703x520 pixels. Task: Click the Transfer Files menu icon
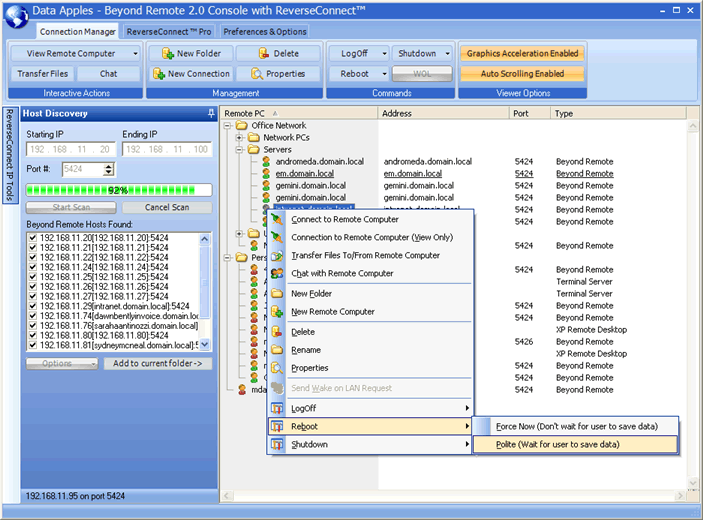click(277, 256)
